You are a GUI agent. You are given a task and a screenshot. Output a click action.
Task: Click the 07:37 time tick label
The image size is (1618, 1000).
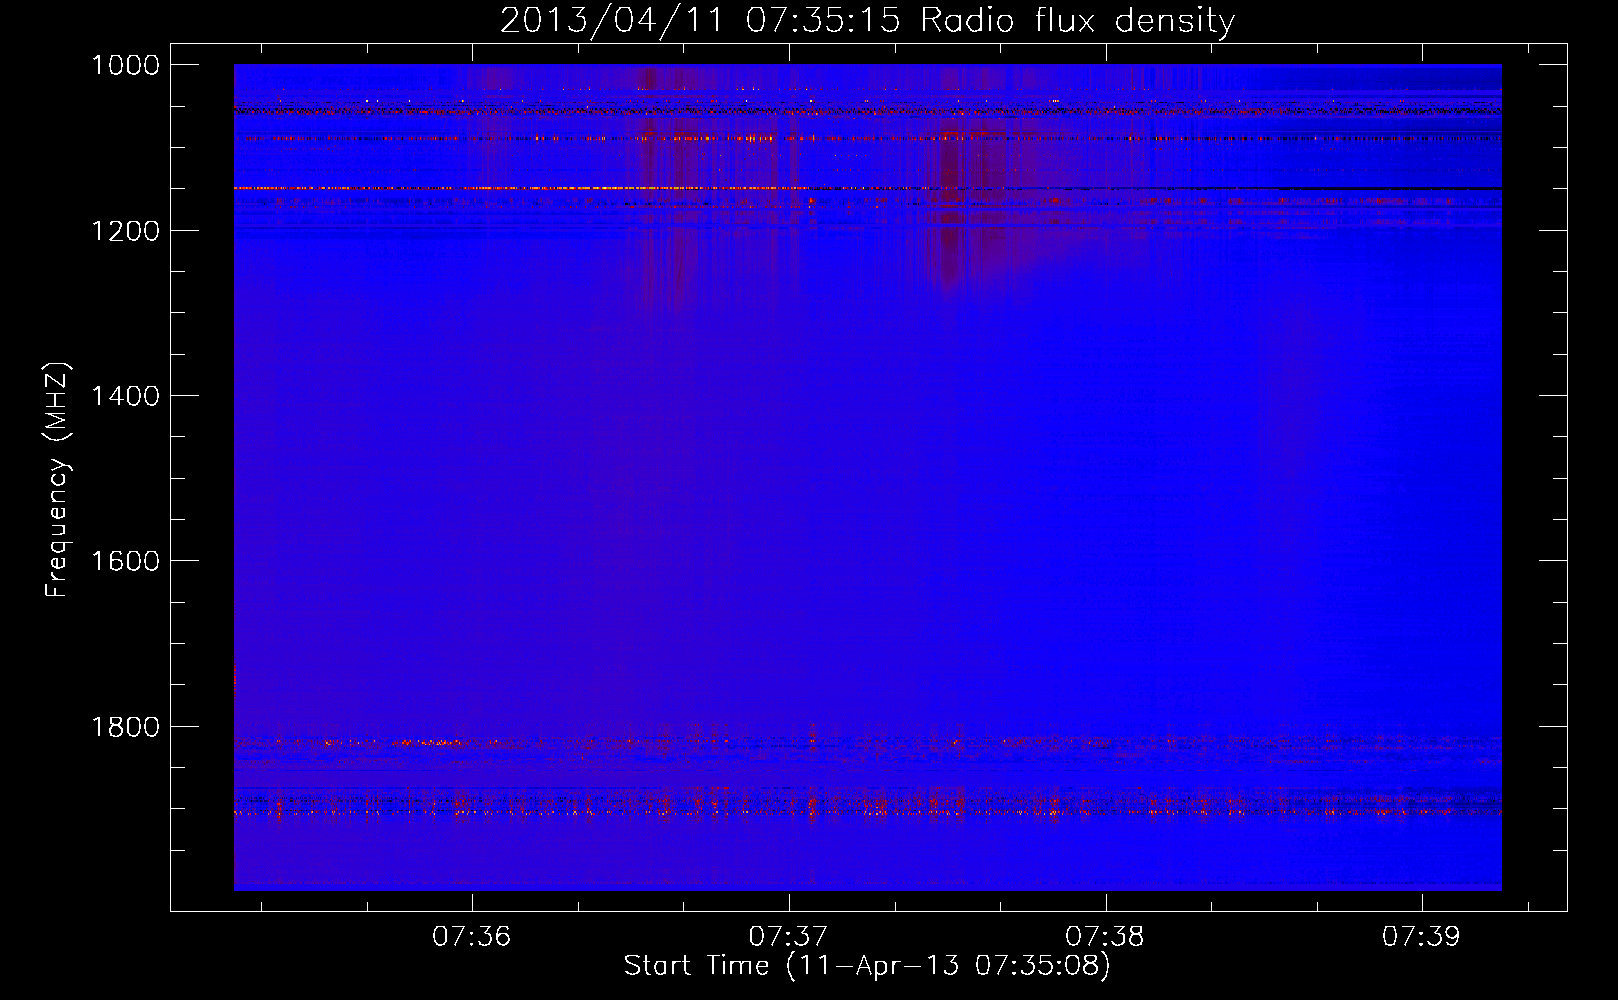point(788,936)
